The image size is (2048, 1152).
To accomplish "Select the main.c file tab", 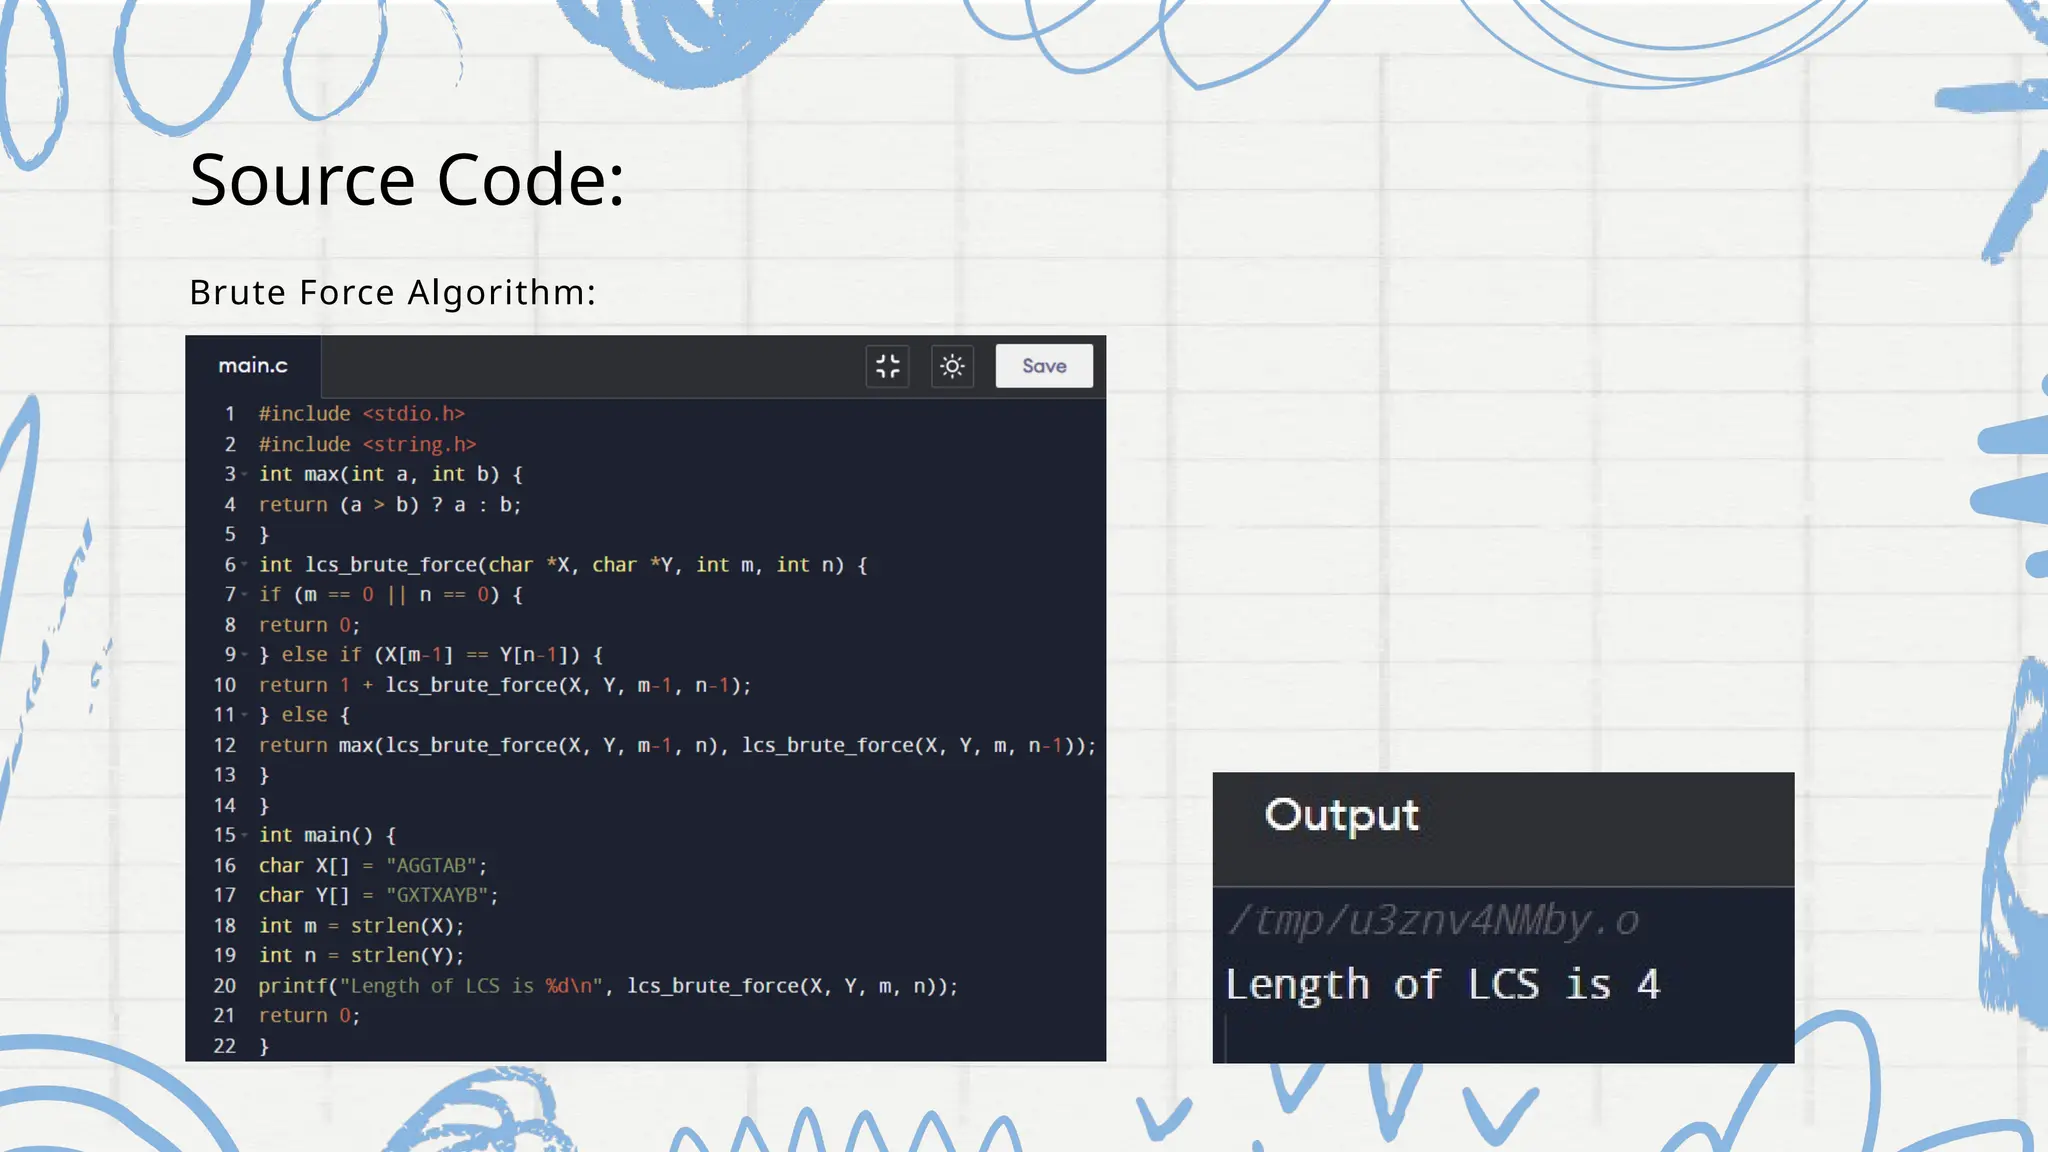I will [253, 366].
